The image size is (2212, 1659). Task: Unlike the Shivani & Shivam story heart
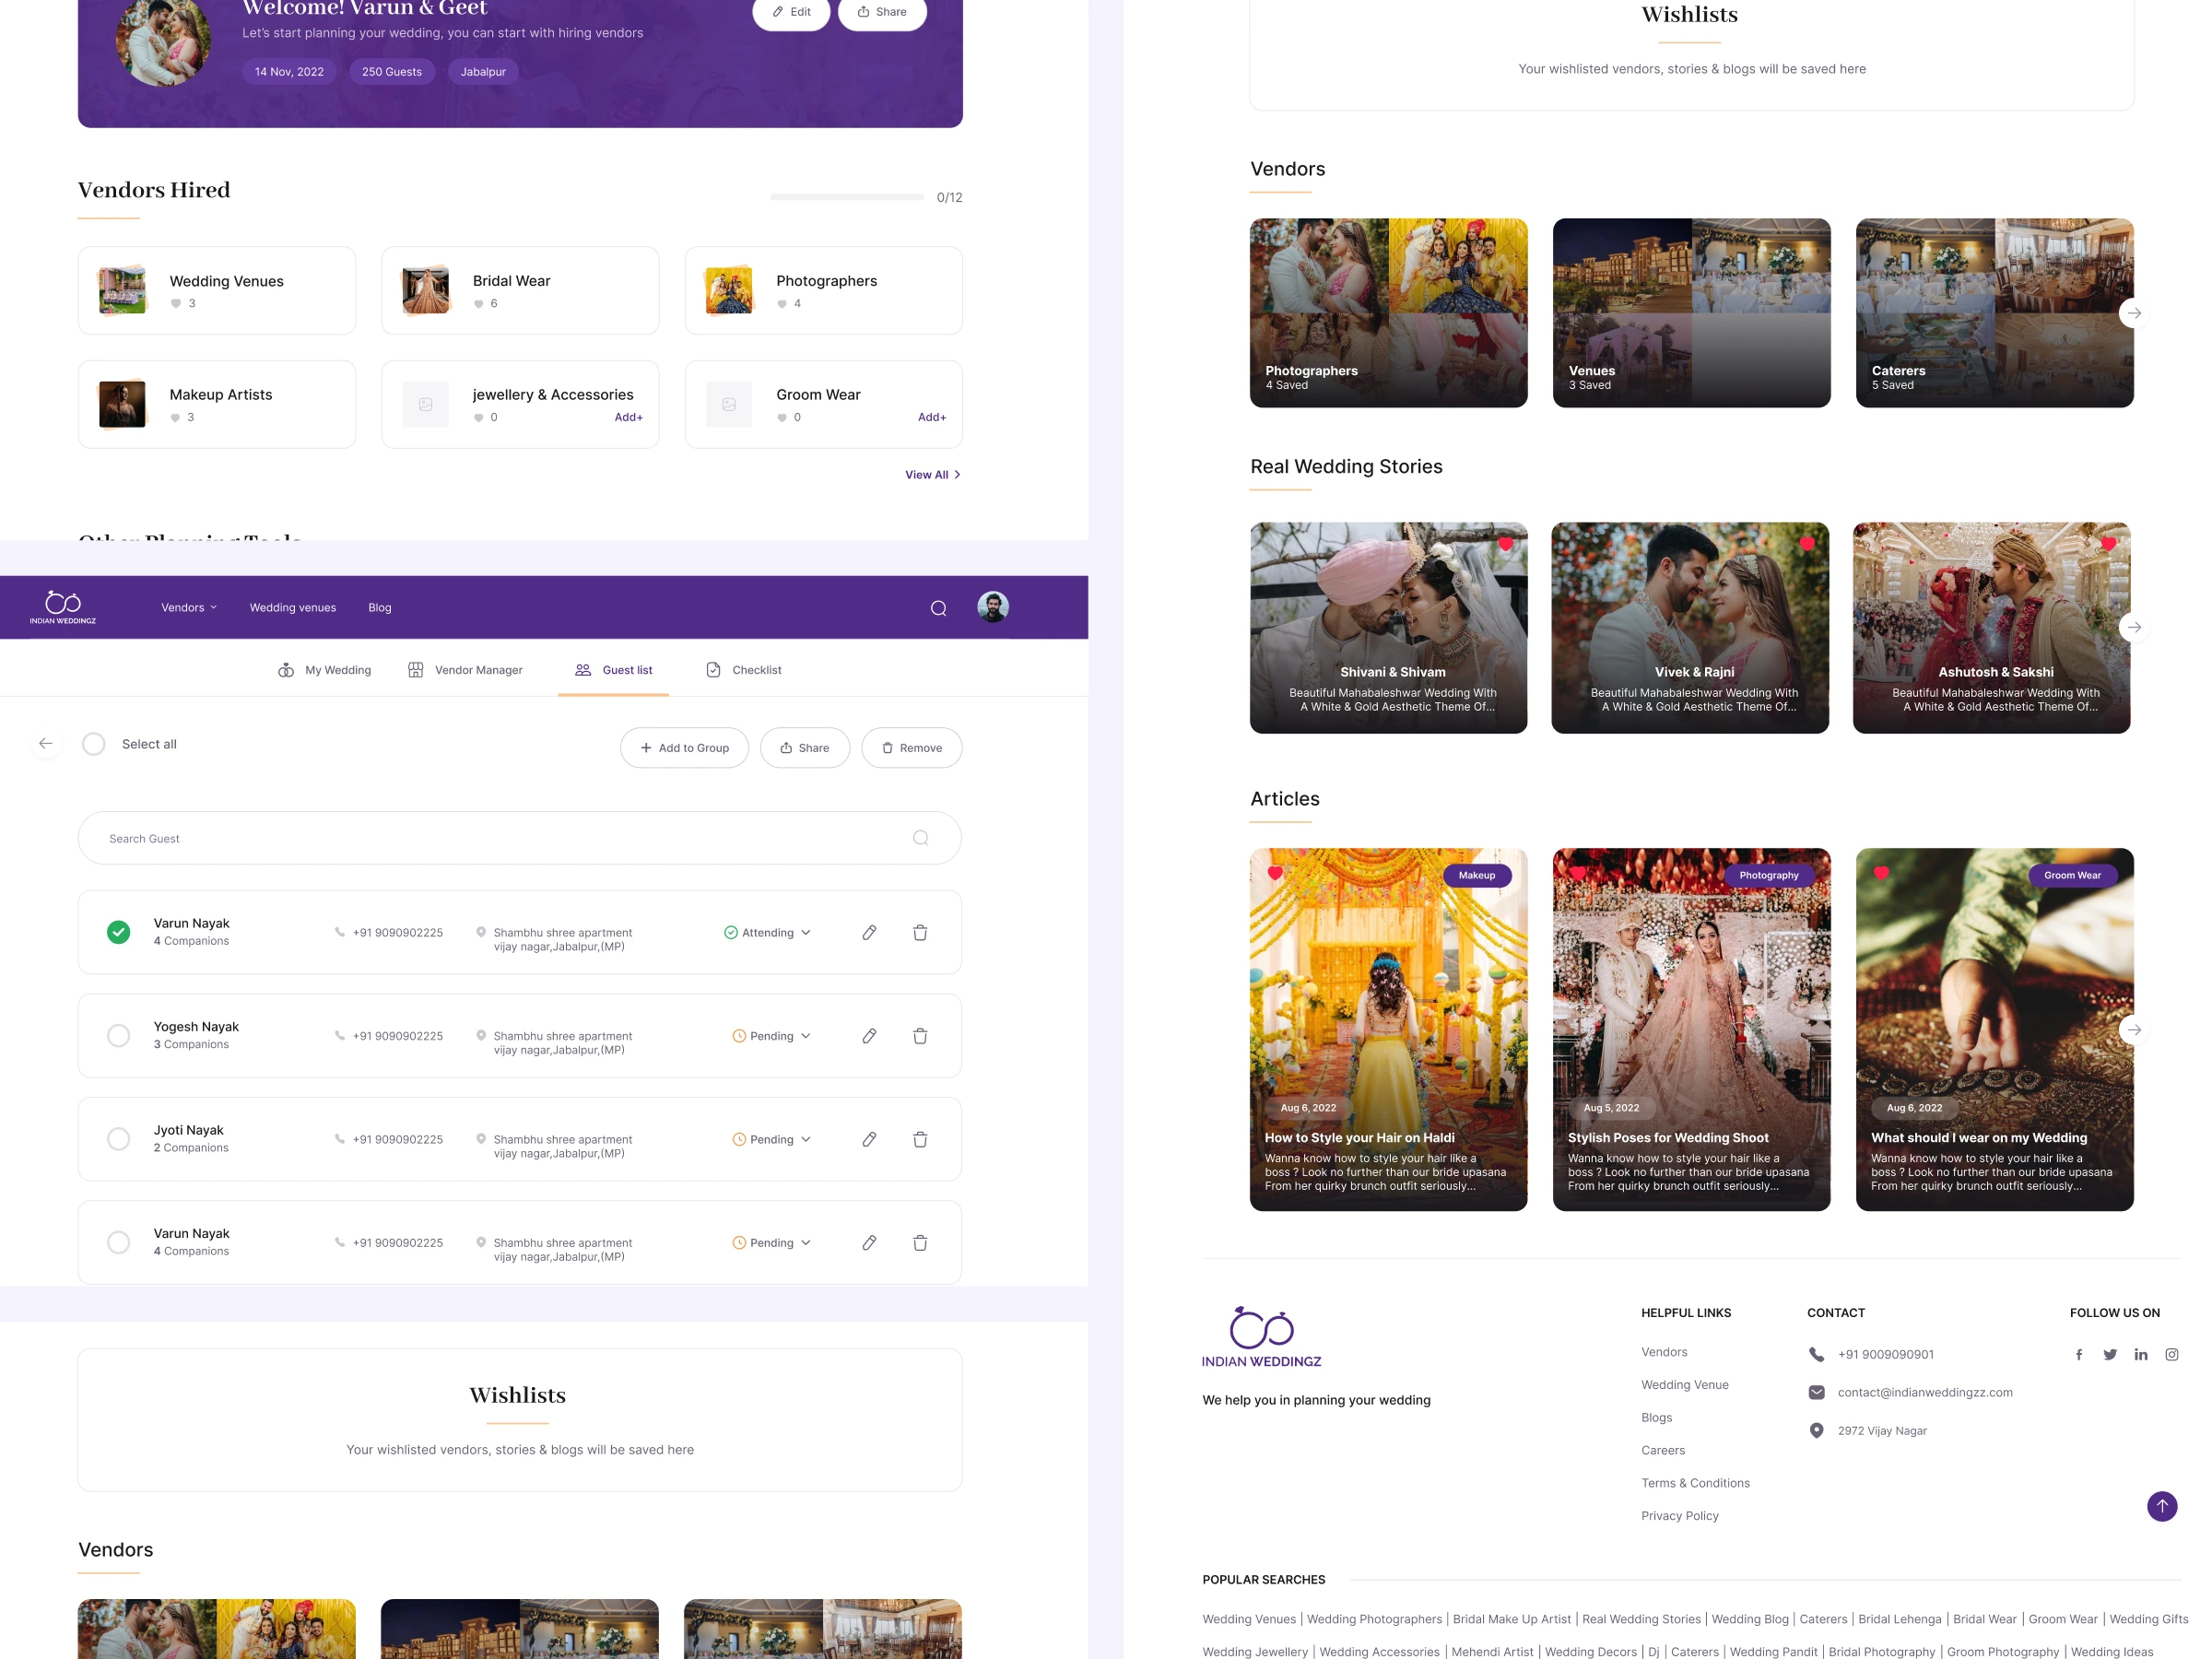point(1506,544)
